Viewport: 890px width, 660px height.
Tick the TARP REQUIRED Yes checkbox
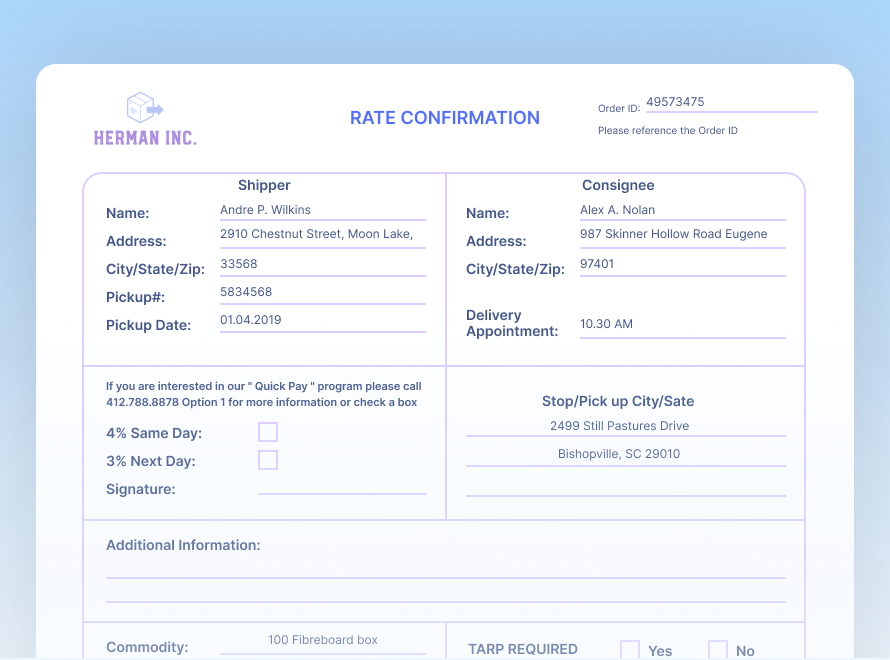click(630, 650)
